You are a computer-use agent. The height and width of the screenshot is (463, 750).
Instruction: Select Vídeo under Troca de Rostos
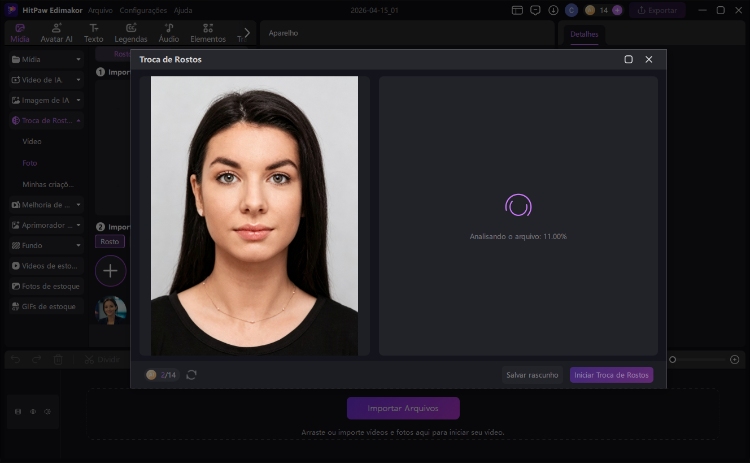click(x=32, y=142)
